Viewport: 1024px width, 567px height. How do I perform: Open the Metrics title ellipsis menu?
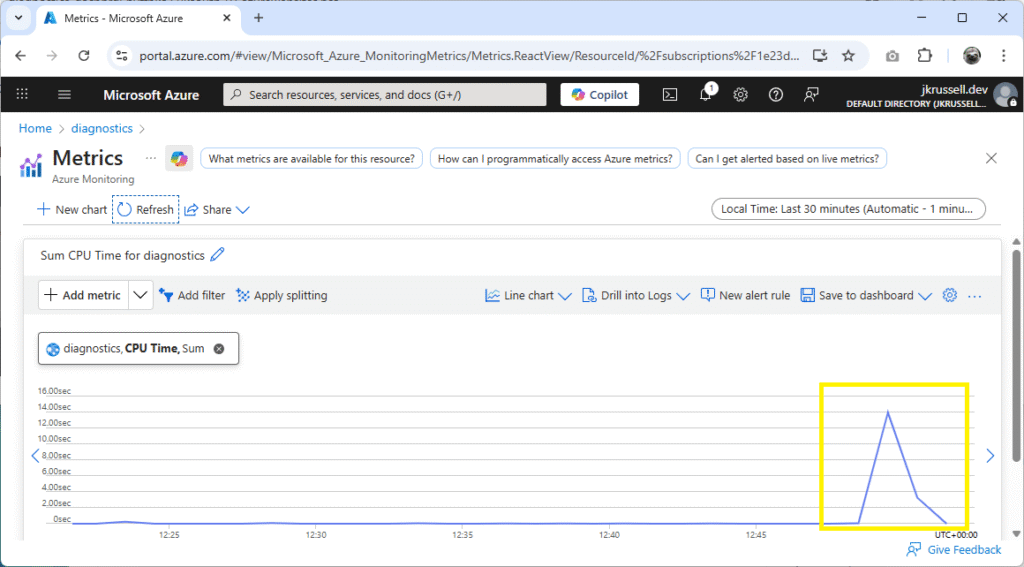[x=151, y=158]
